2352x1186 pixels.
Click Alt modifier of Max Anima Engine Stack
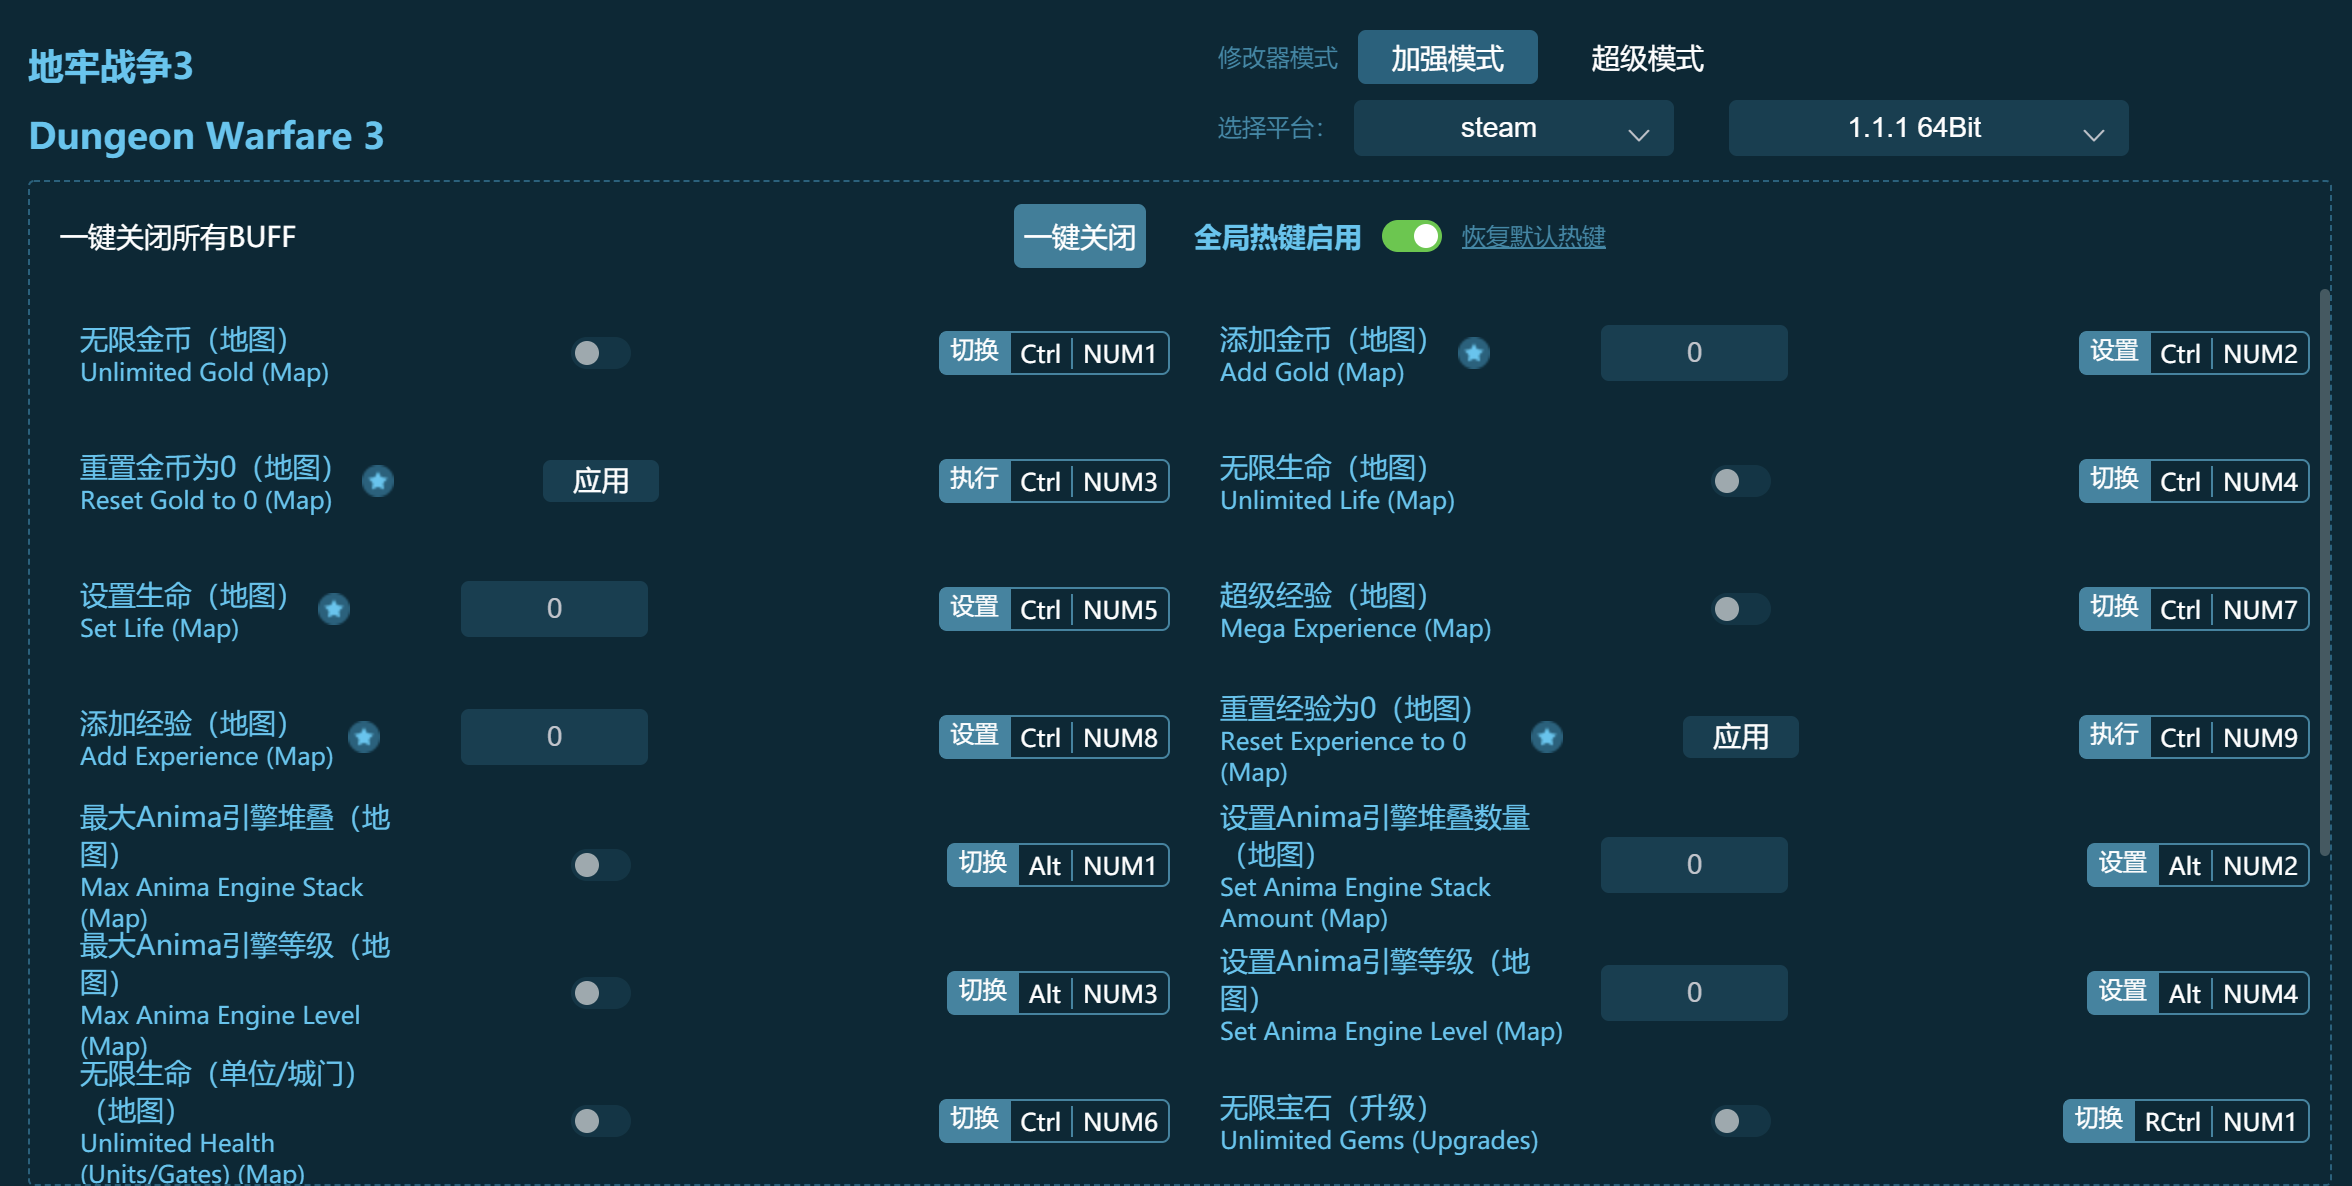(1045, 866)
